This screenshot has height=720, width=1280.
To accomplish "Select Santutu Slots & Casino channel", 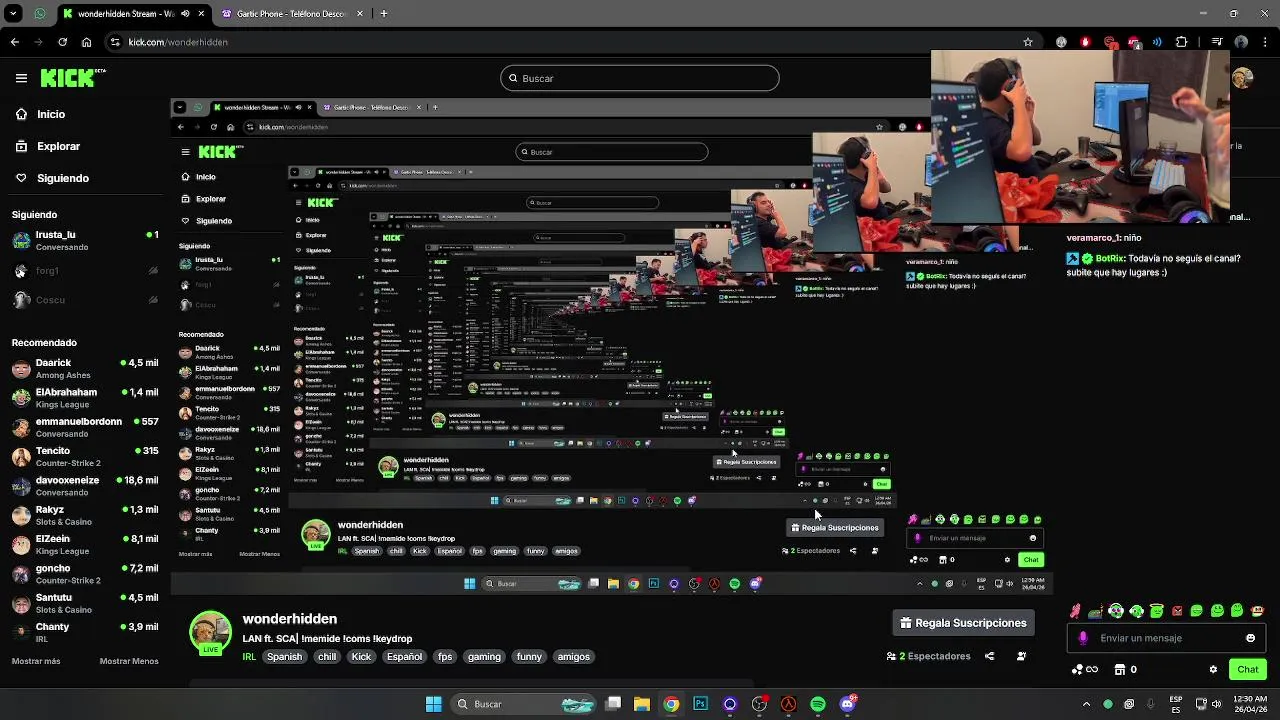I will [85, 603].
